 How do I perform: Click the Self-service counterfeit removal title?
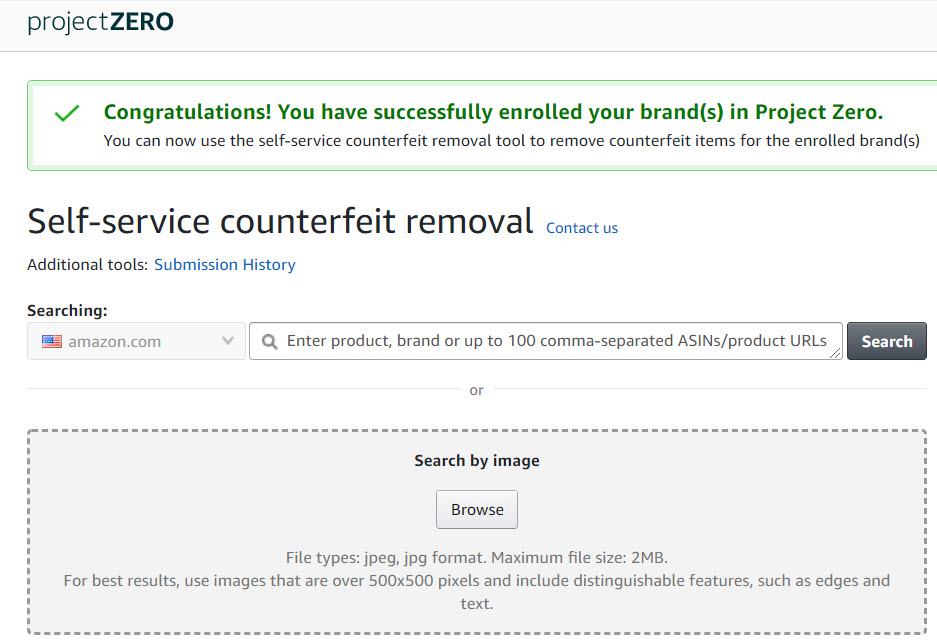click(280, 222)
